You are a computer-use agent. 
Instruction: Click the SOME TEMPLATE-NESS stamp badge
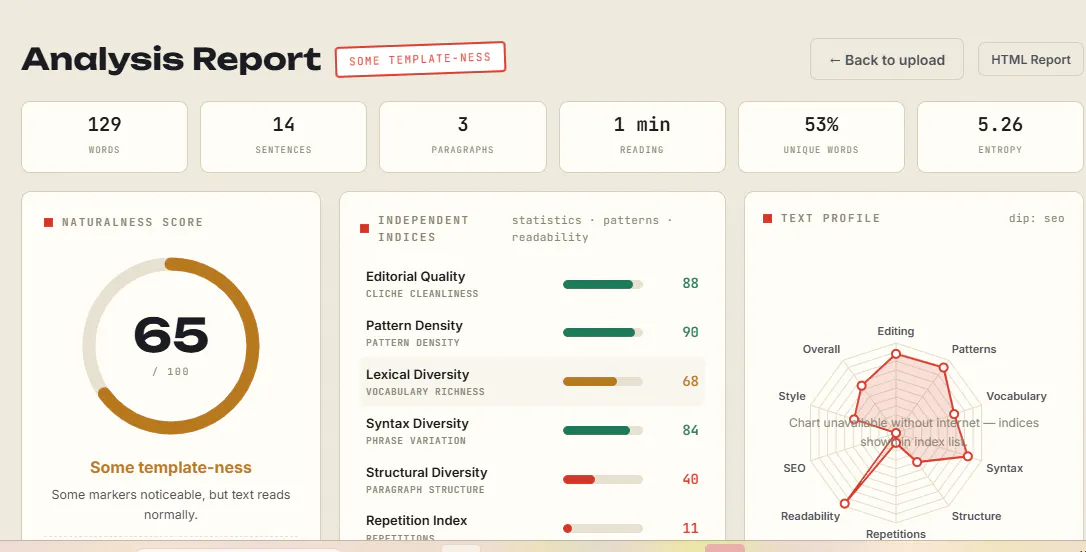pos(420,60)
